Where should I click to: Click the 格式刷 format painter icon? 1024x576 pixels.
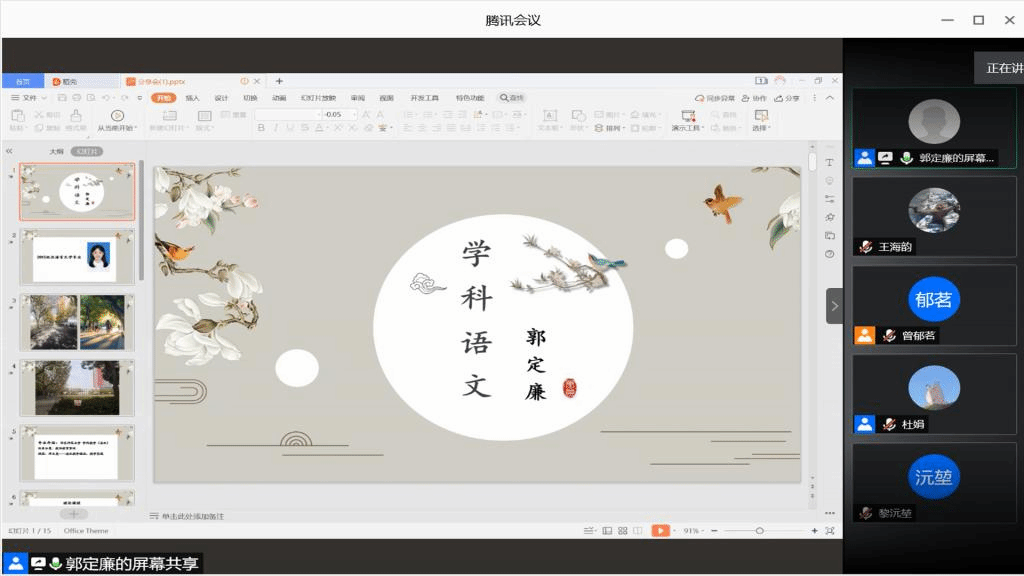[x=75, y=116]
